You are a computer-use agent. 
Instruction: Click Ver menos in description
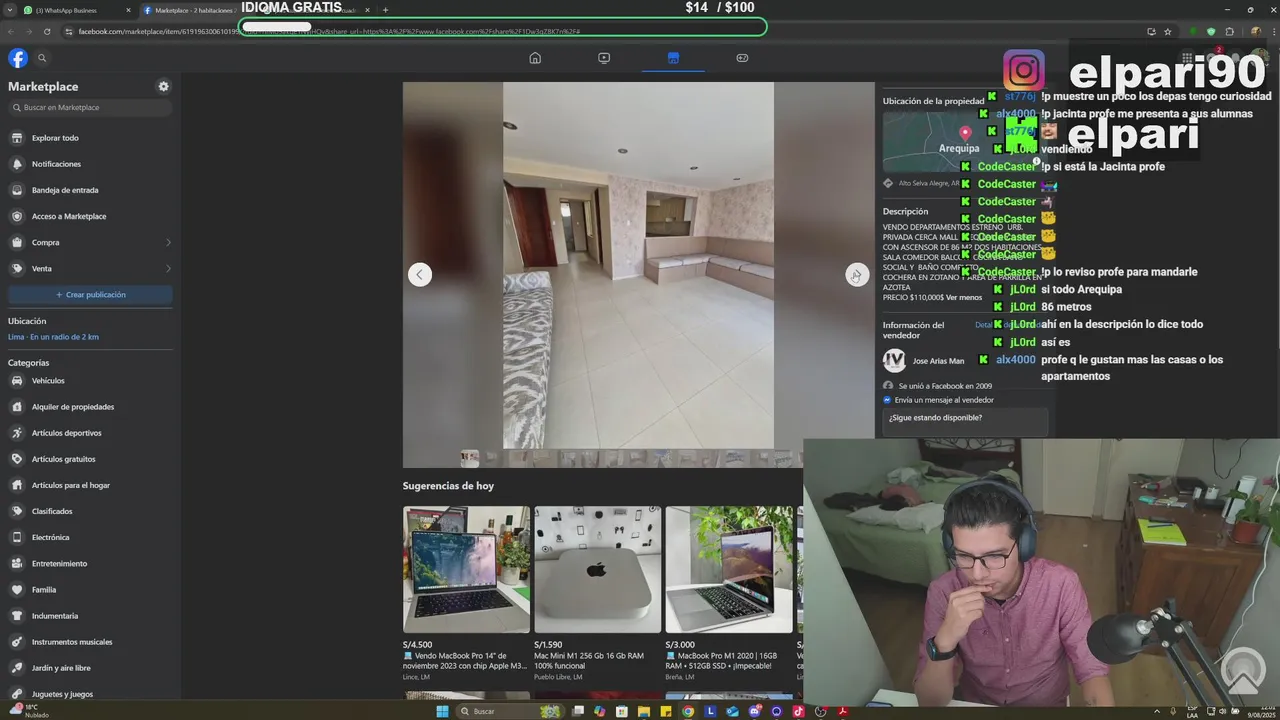click(x=964, y=298)
